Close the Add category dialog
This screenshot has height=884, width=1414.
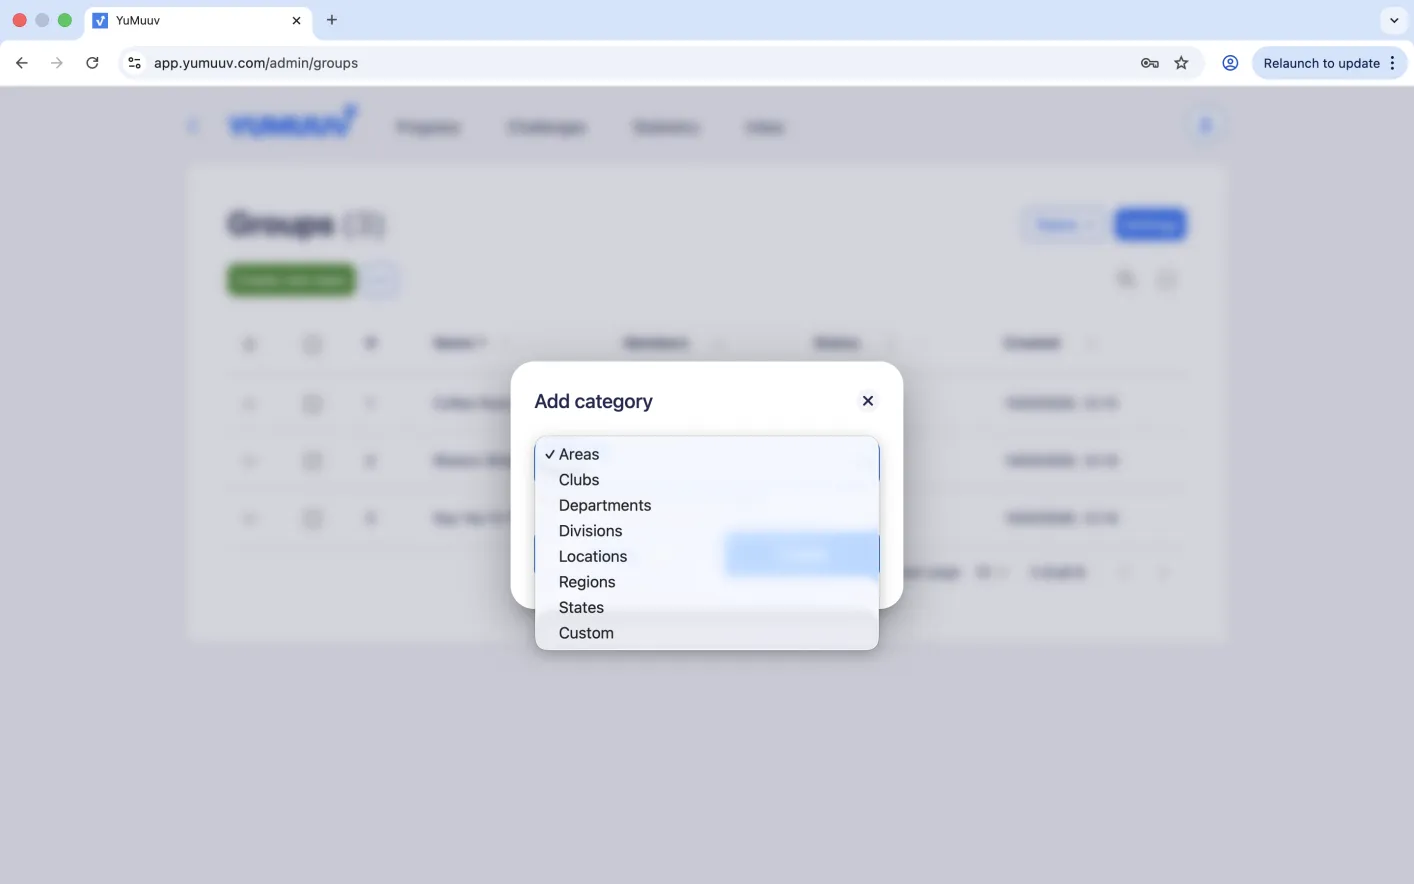(x=868, y=401)
